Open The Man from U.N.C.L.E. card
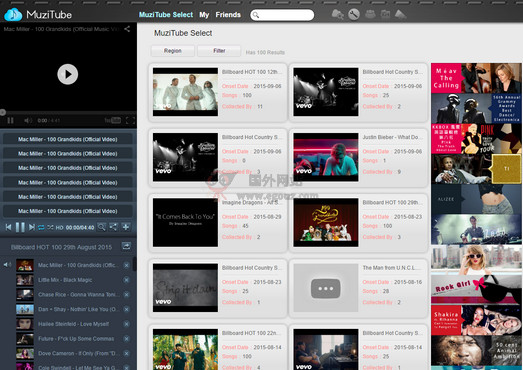The width and height of the screenshot is (523, 370). (359, 288)
